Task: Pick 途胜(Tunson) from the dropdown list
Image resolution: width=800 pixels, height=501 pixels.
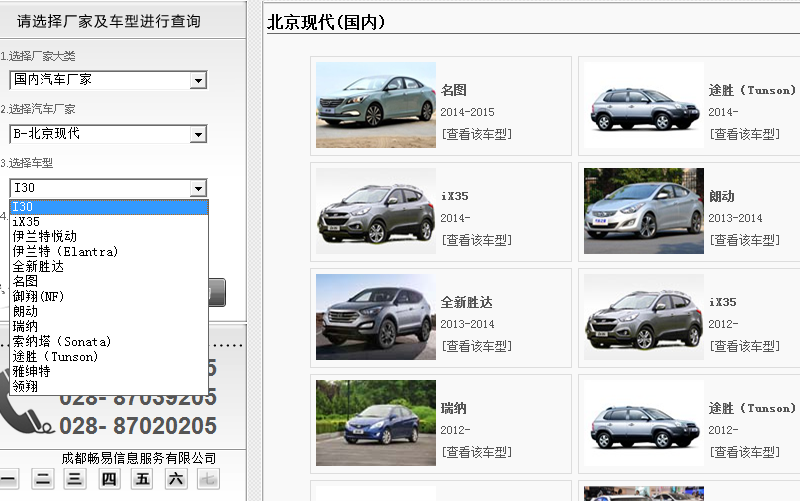Action: coord(109,357)
